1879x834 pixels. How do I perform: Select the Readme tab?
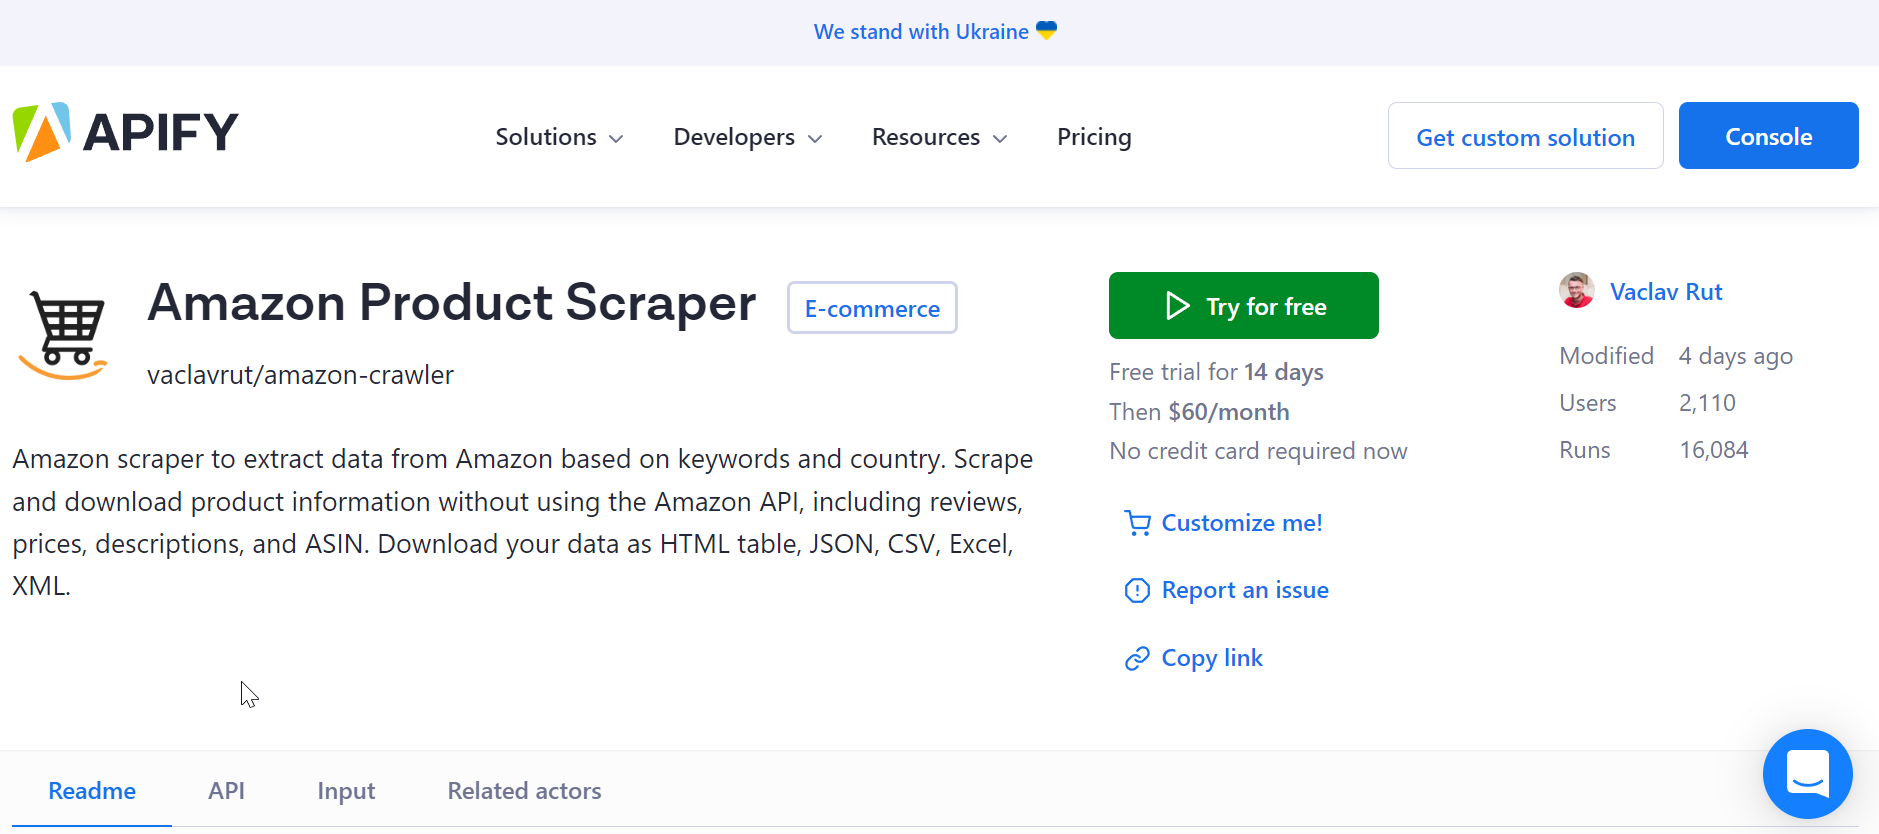(92, 791)
